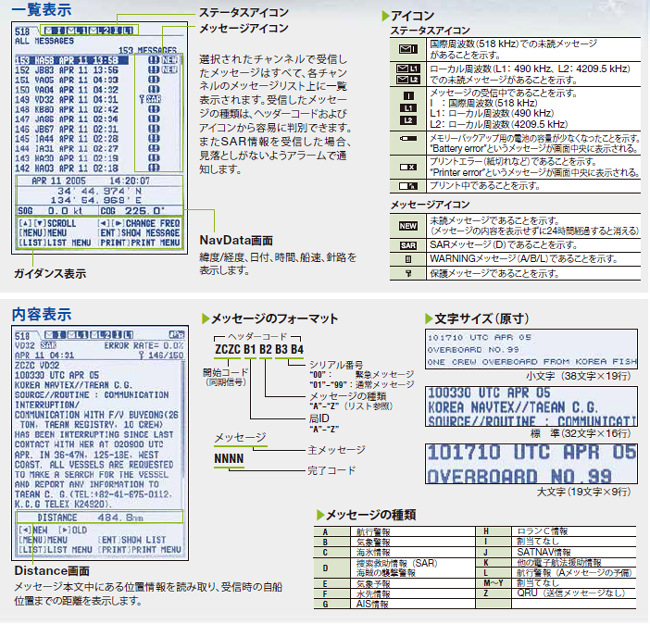The image size is (650, 624).
Task: Click the standard font size sample (32文字×16行)
Action: click(531, 406)
